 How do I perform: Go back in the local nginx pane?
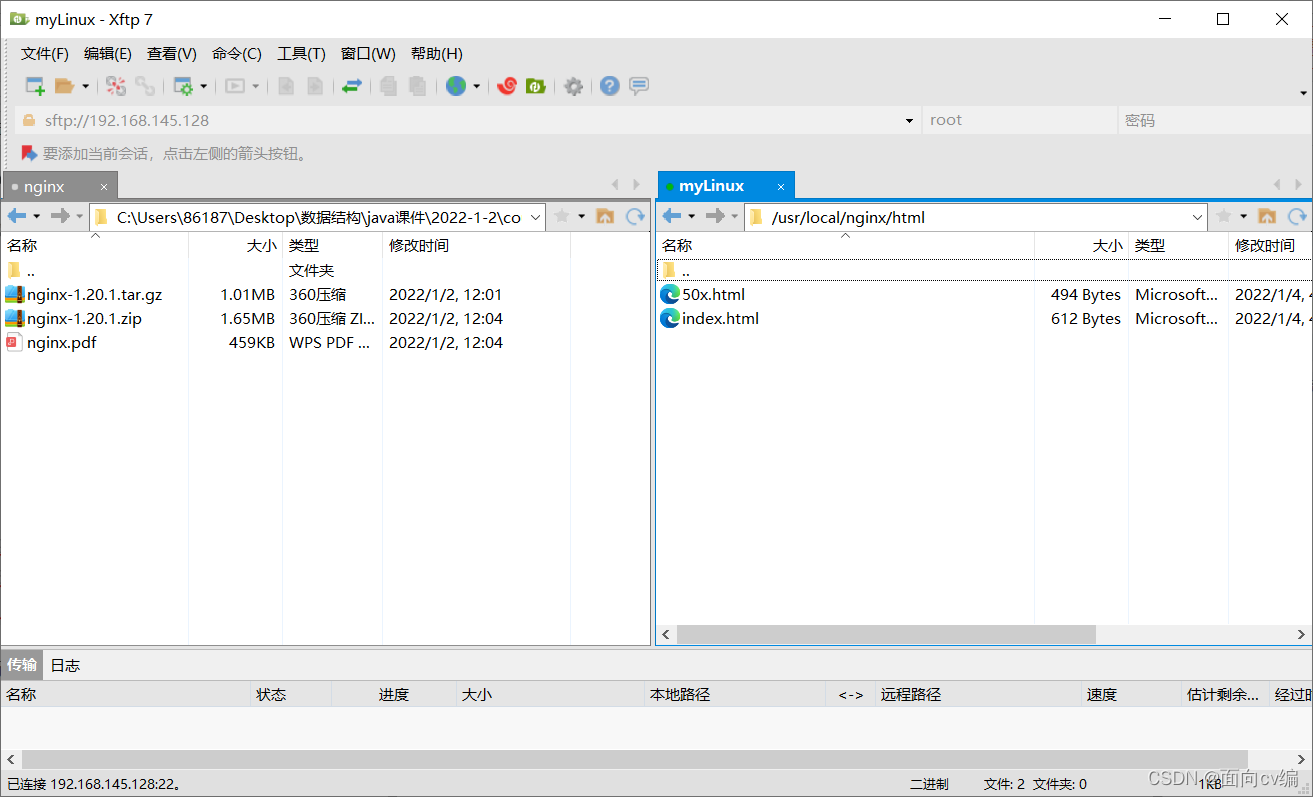(x=17, y=216)
